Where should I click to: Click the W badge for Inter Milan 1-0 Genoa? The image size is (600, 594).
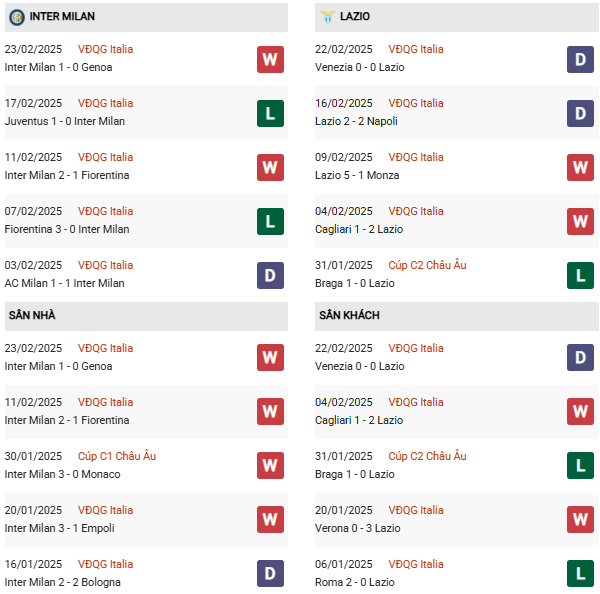coord(270,59)
